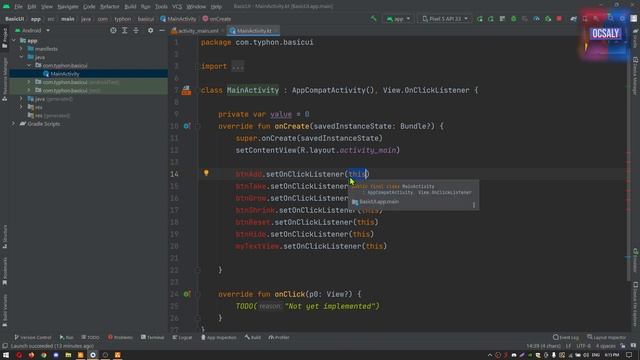The image size is (640, 360).
Task: Start debugging with the Debug bug icon
Action: [x=513, y=19]
